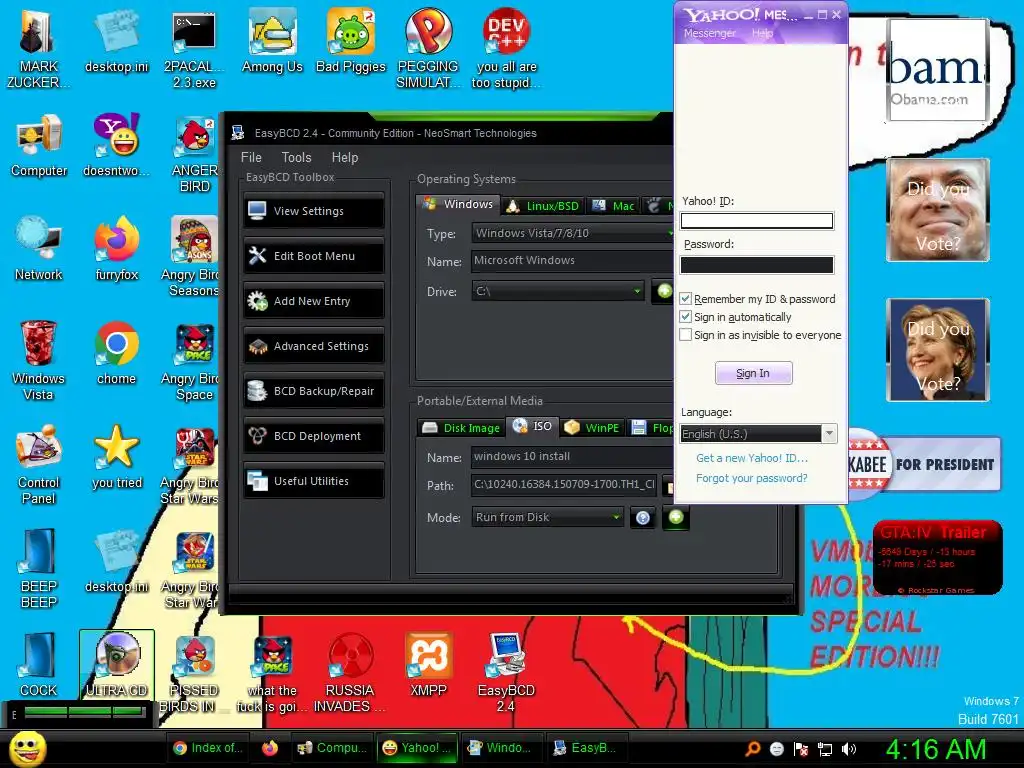The image size is (1024, 768).
Task: Click the Name field 'windows 10 install'
Action: pos(572,456)
